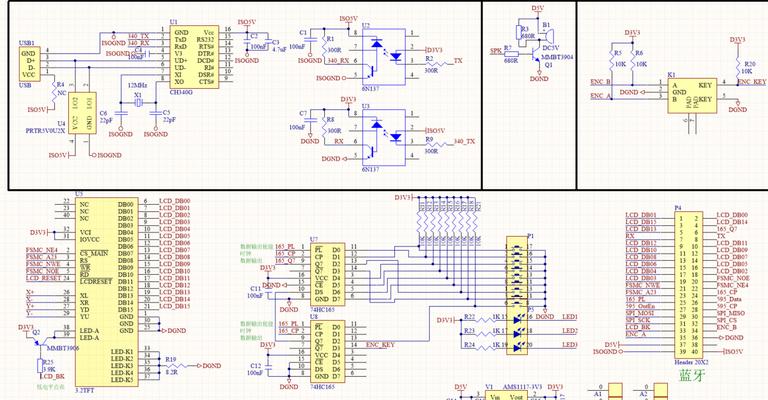Click the 3.2TFT designator text
768x400 pixels.
pyautogui.click(x=84, y=391)
